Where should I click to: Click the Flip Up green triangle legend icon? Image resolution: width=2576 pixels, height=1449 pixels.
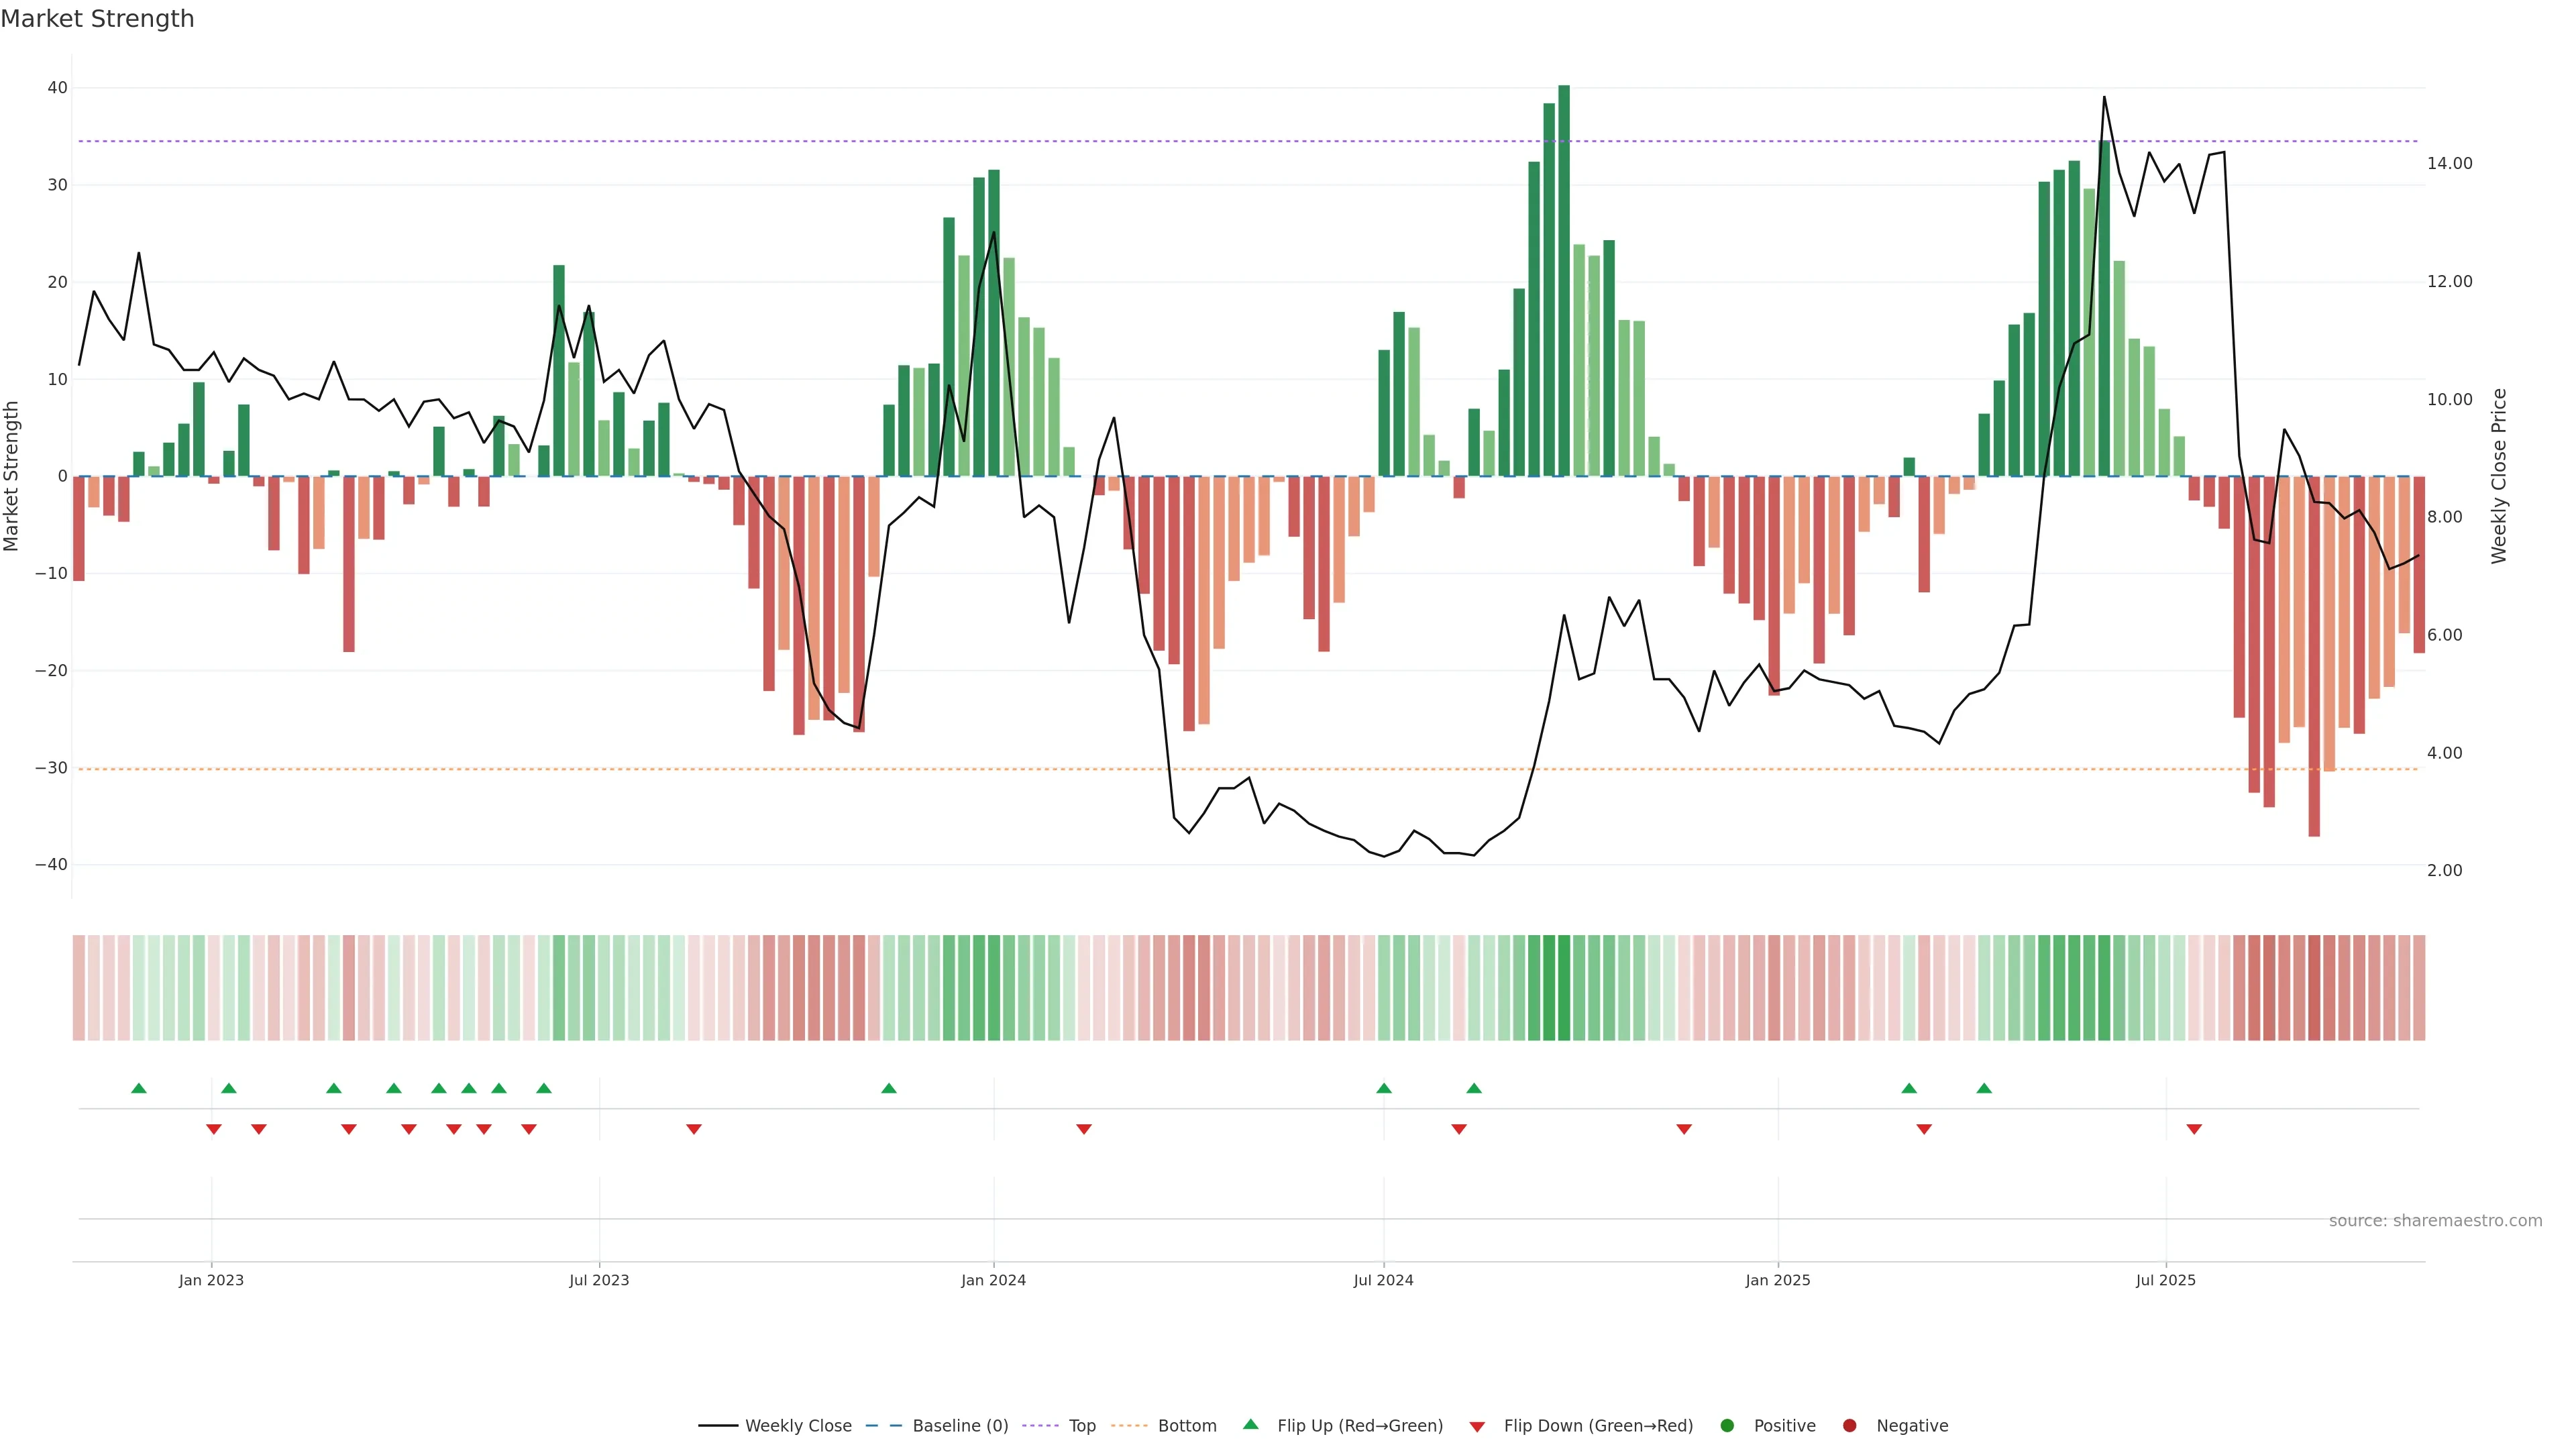click(x=1250, y=1424)
